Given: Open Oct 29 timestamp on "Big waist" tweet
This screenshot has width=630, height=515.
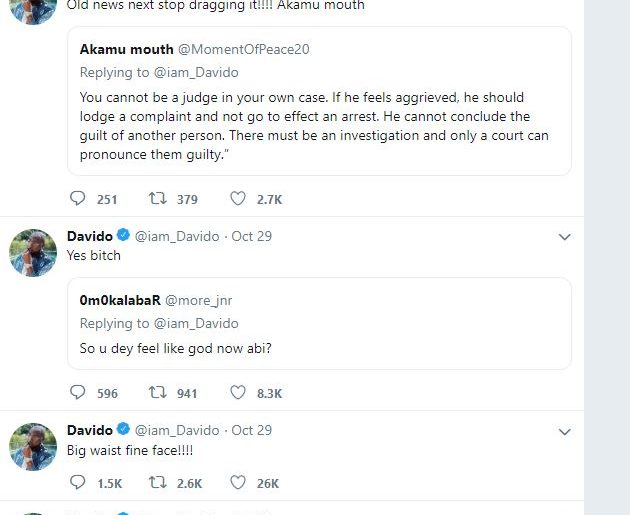Looking at the screenshot, I should click(251, 430).
